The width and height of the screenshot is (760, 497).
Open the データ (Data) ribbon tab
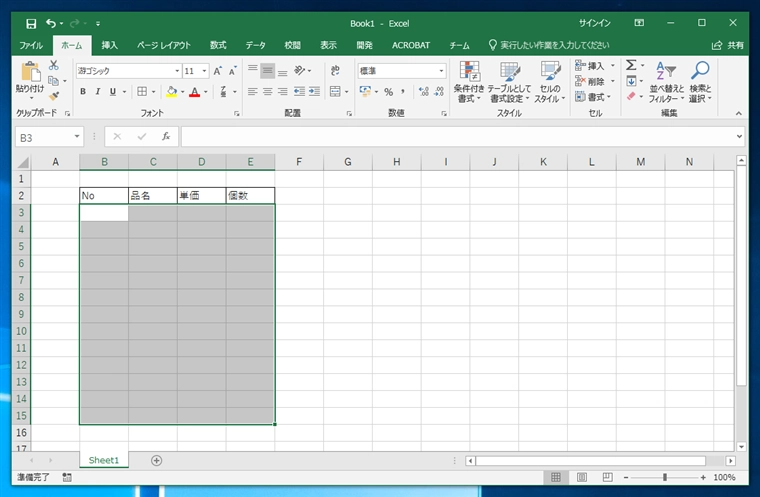pos(256,45)
